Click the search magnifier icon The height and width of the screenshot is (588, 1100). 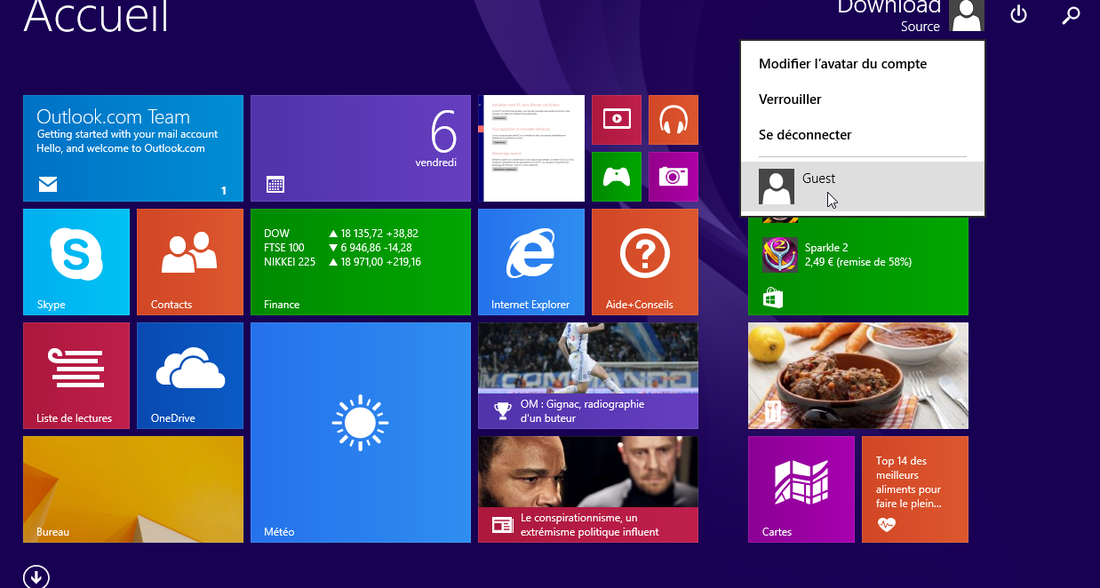point(1071,15)
